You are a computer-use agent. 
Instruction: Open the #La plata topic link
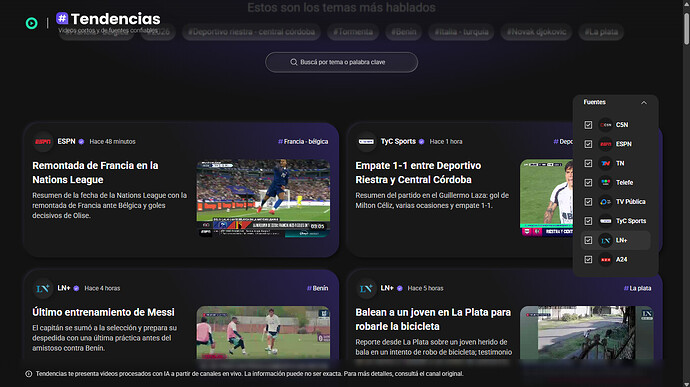coord(637,288)
